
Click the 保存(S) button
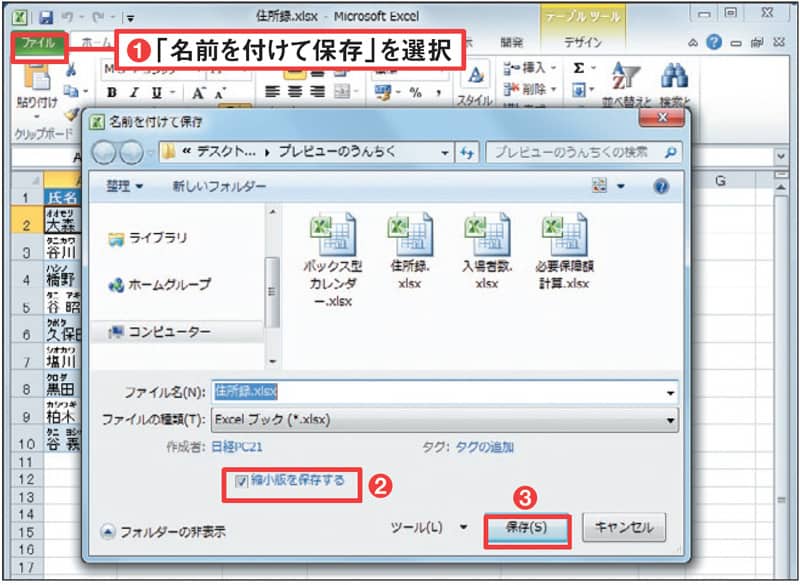coord(526,528)
